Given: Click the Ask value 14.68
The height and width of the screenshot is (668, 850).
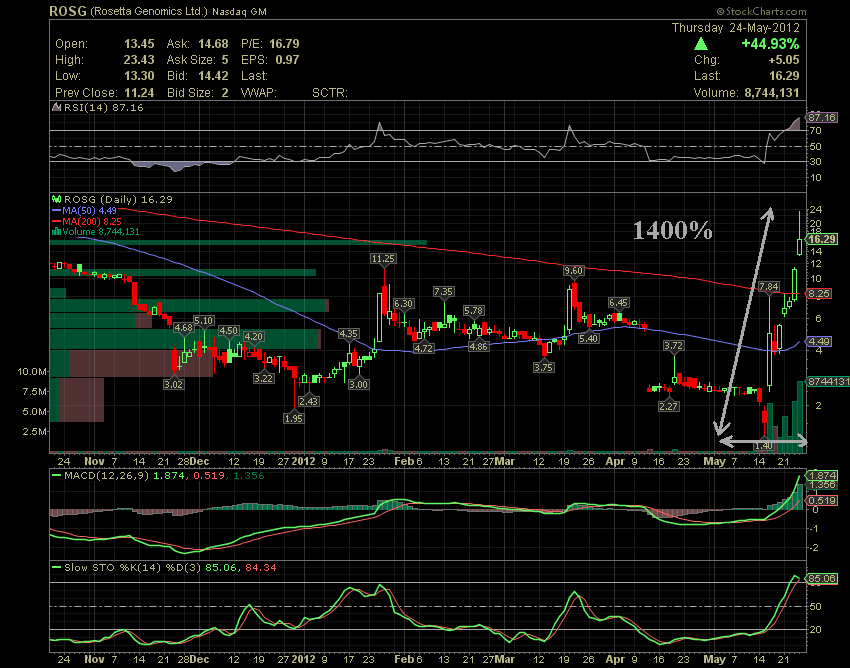Looking at the screenshot, I should (213, 44).
